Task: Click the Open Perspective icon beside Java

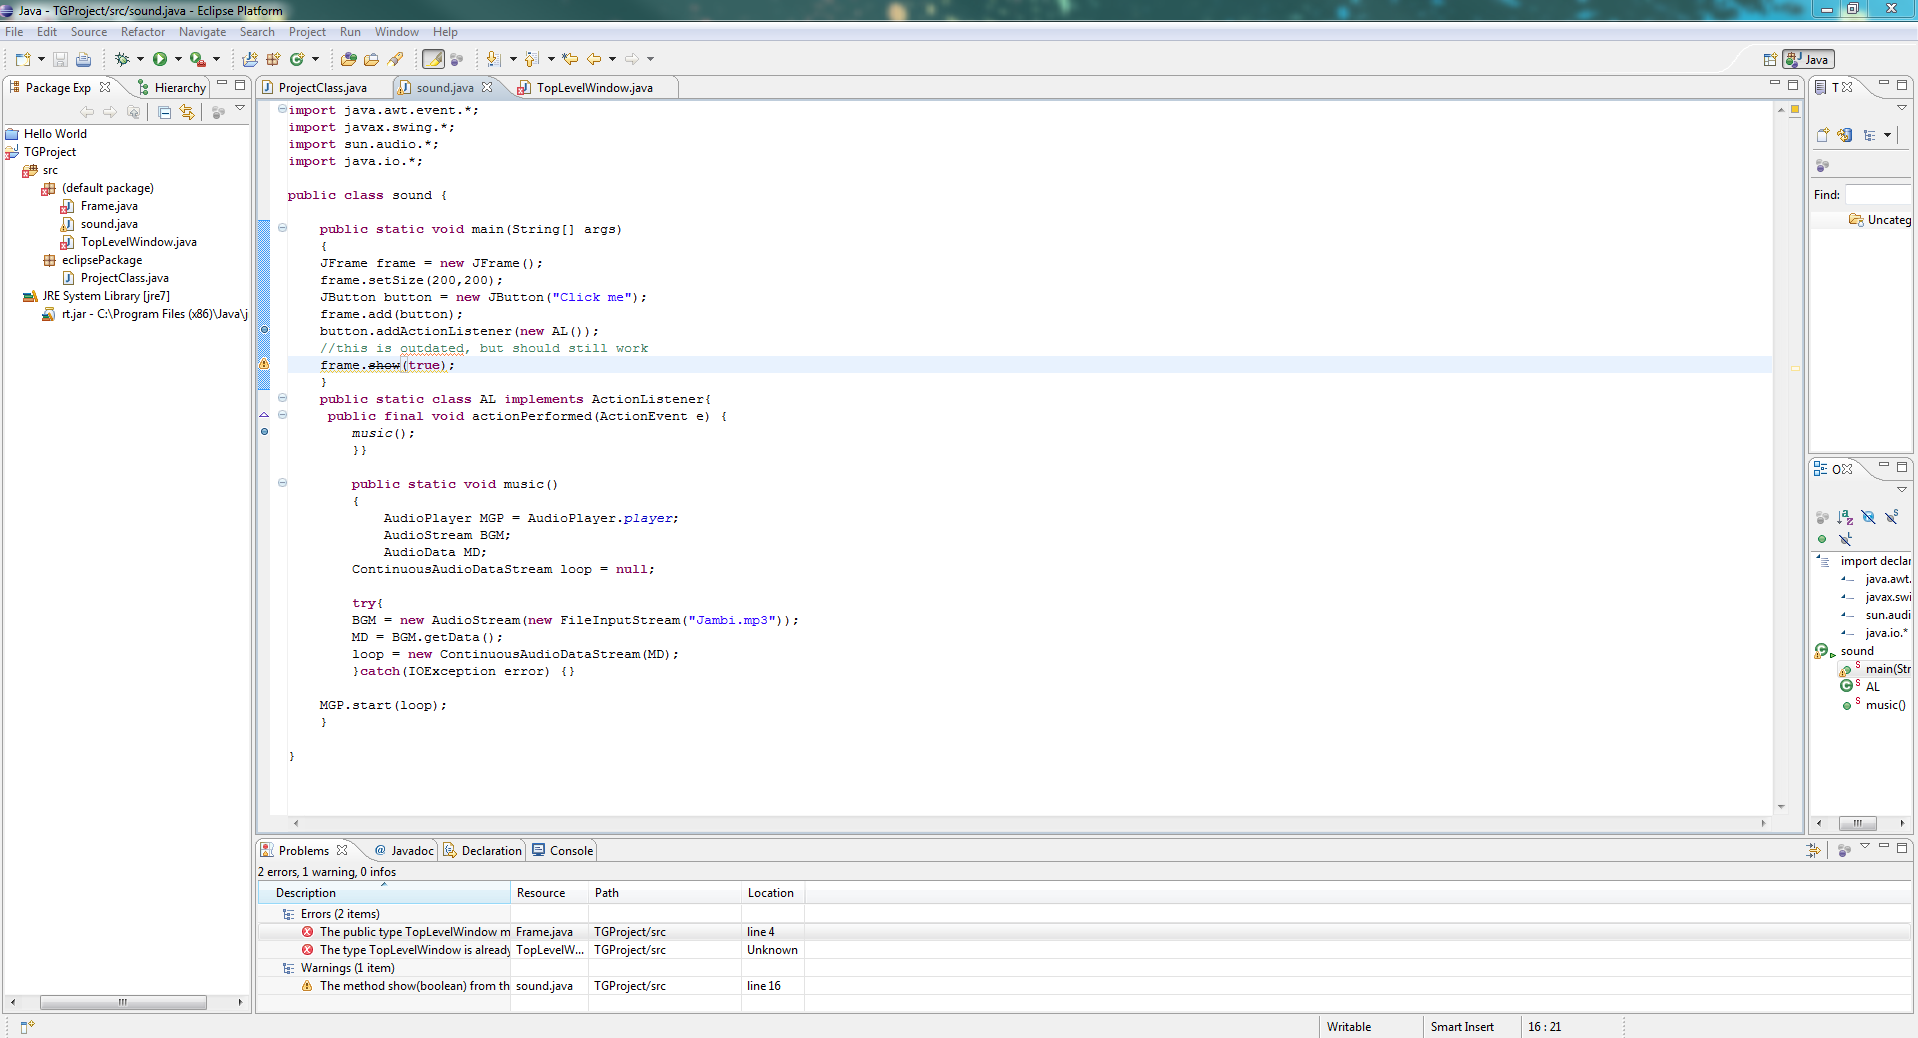Action: tap(1769, 60)
